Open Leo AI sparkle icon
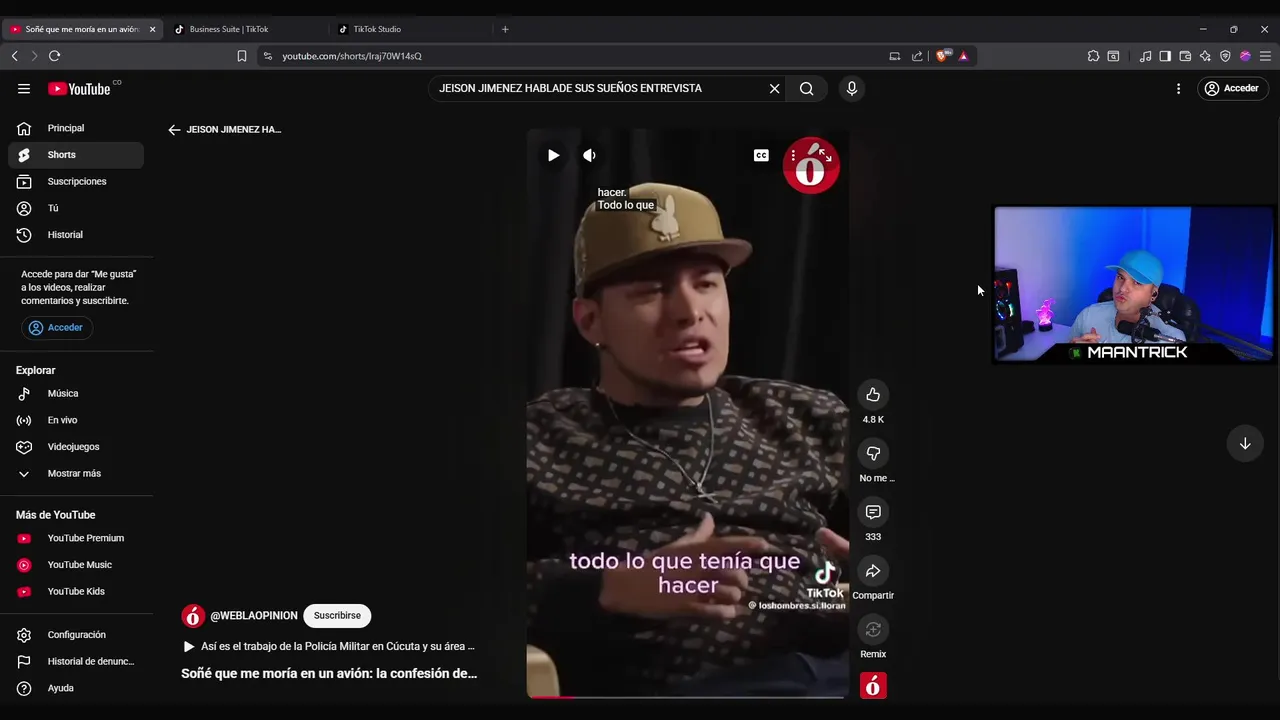The height and width of the screenshot is (720, 1280). (x=1205, y=56)
